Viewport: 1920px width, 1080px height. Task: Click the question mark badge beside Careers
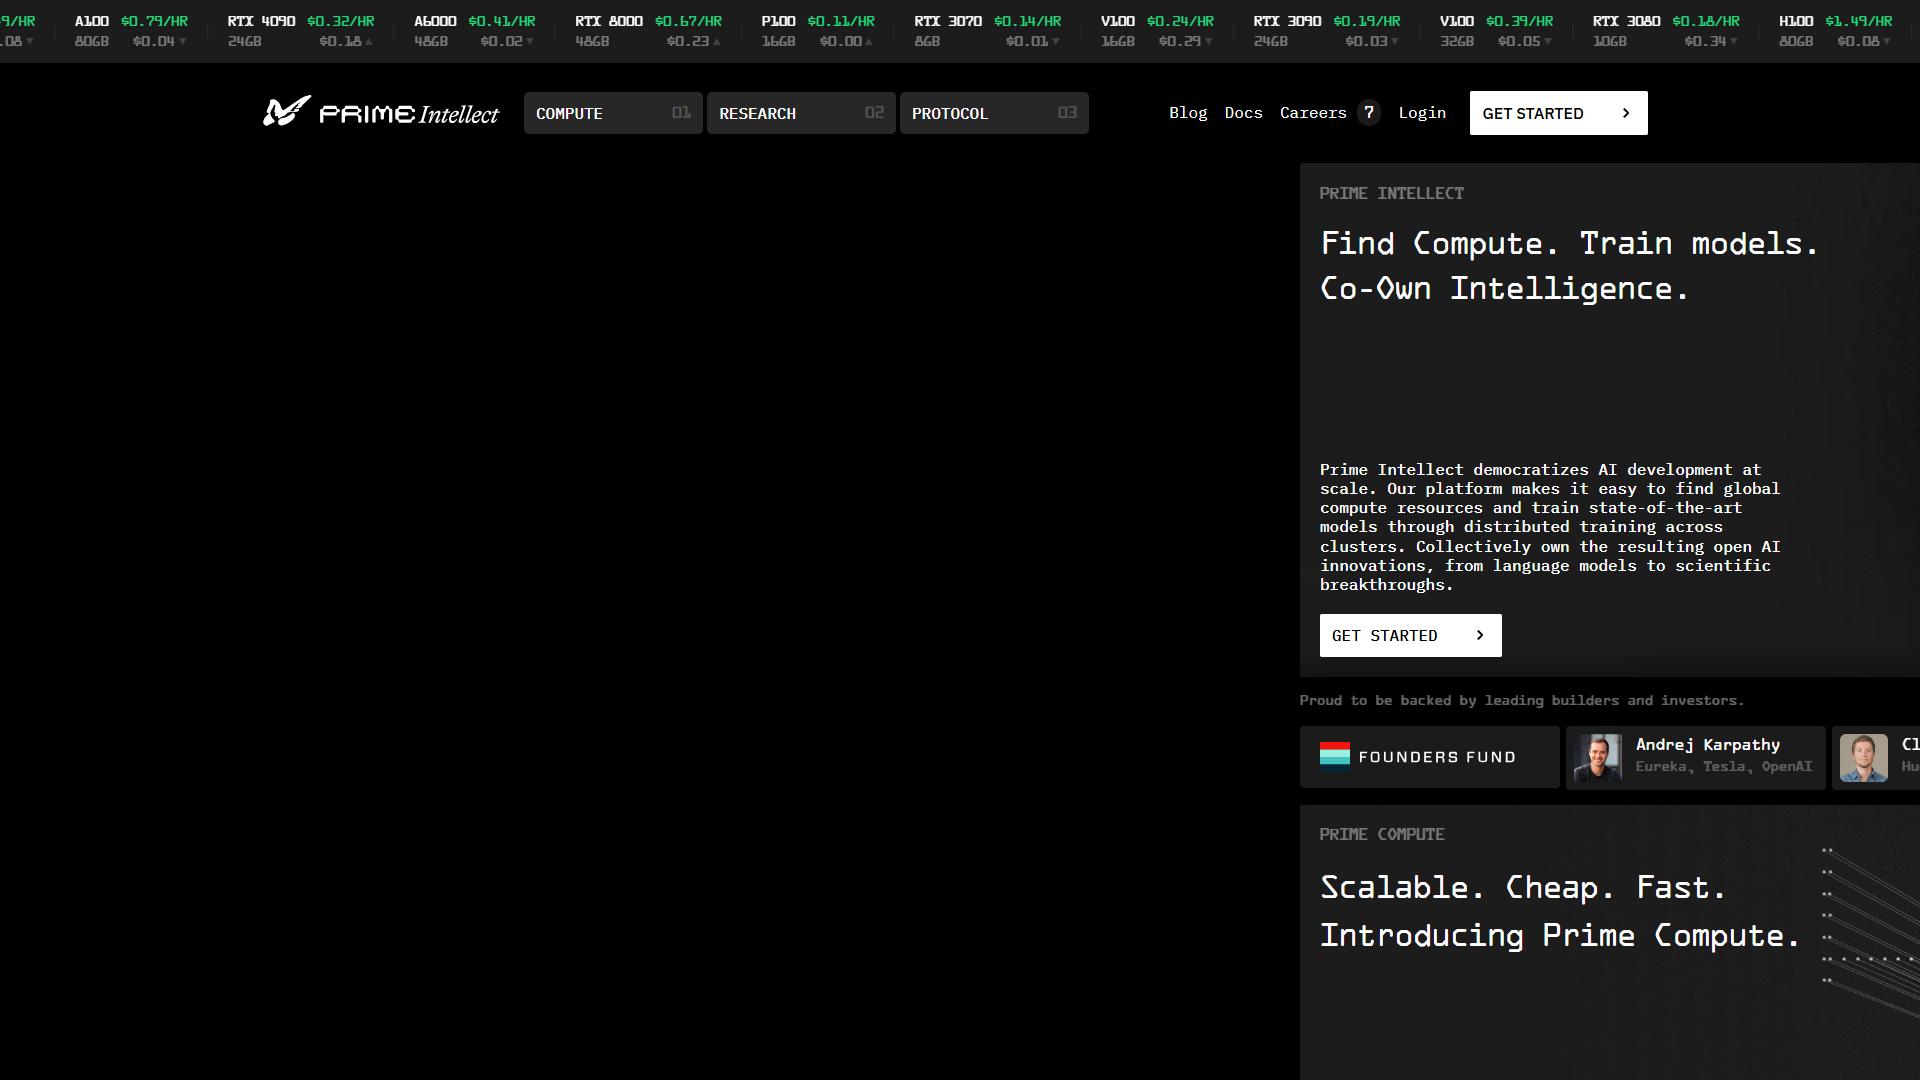click(x=1369, y=113)
